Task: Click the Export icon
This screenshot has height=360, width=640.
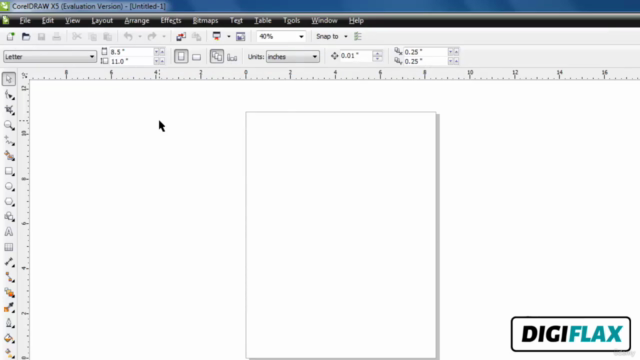Action: 196,37
